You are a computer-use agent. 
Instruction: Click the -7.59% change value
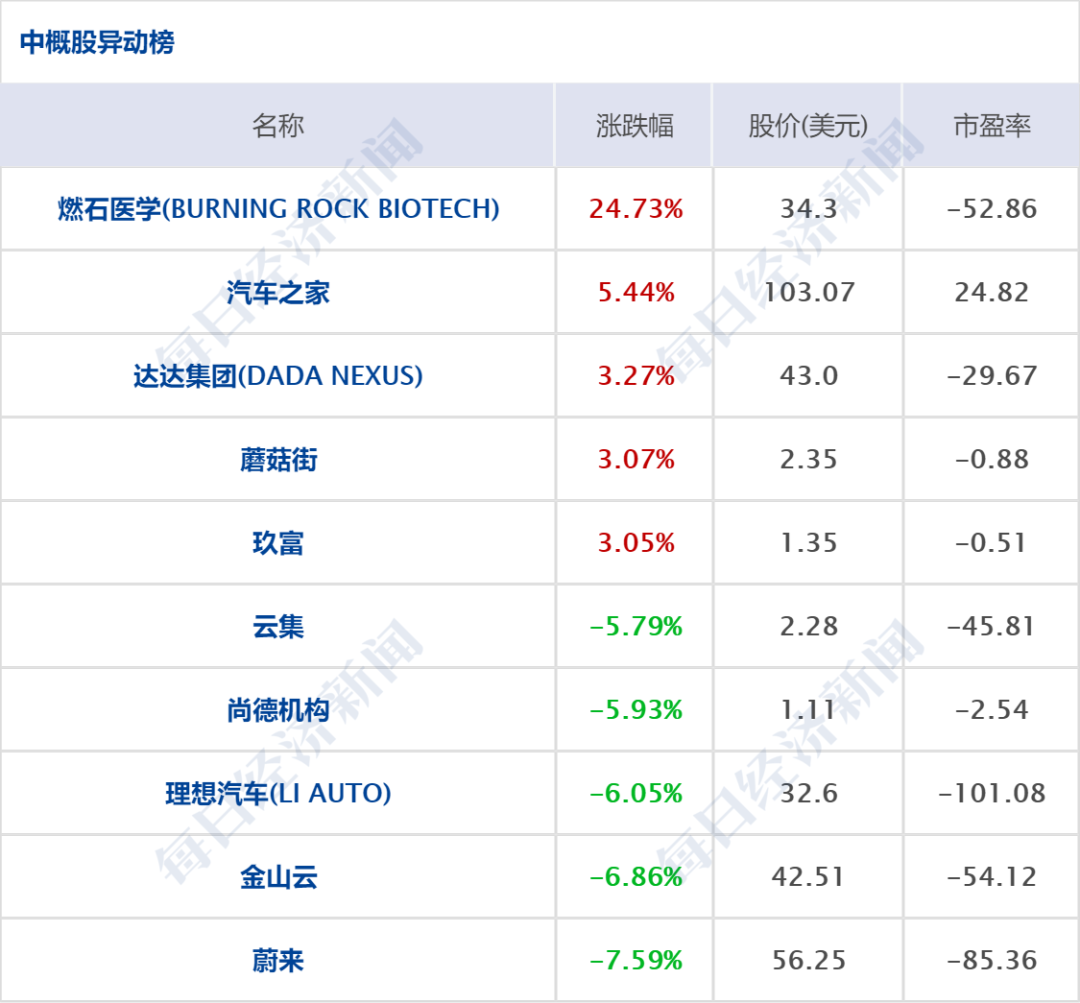(x=636, y=961)
